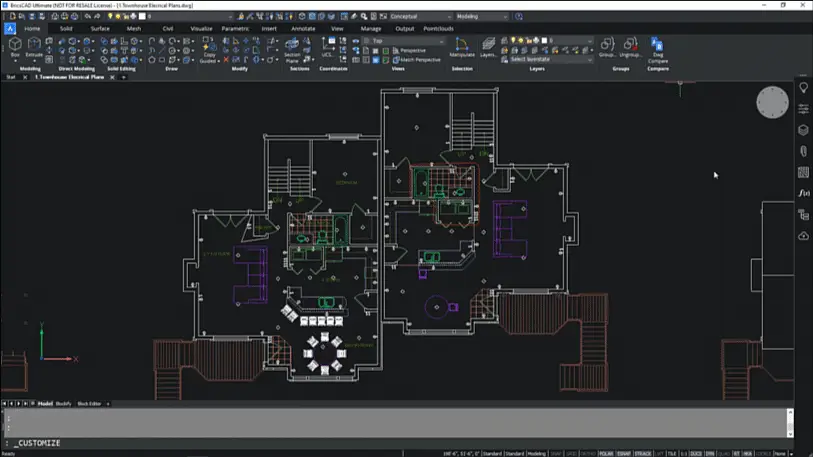Image resolution: width=813 pixels, height=457 pixels.
Task: Click the New document icon
Action: click(12, 17)
